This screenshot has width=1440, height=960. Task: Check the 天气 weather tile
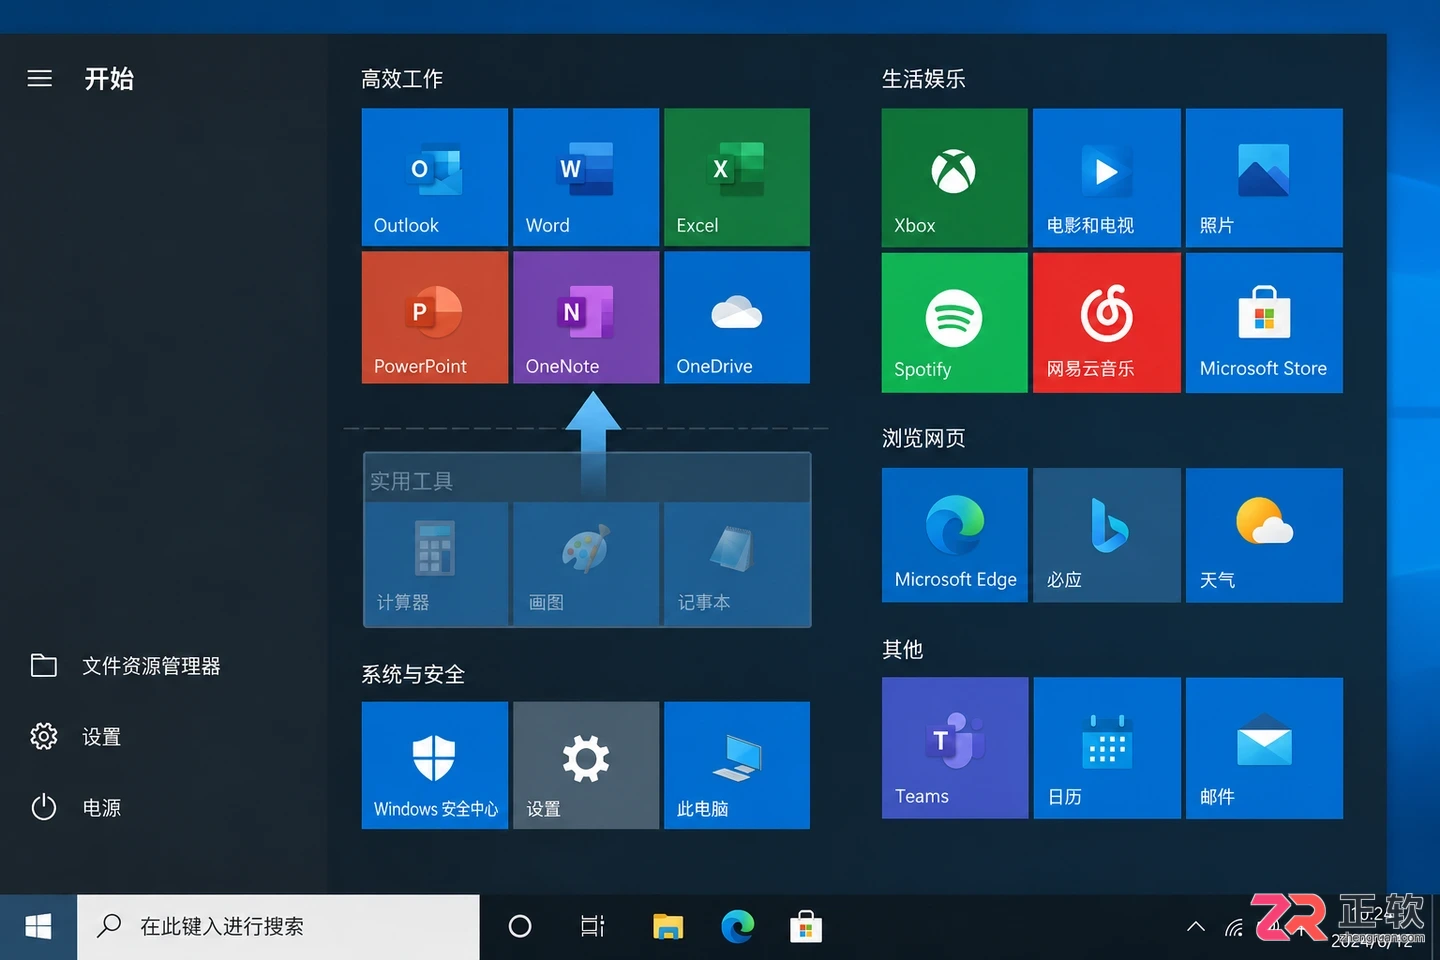point(1264,535)
